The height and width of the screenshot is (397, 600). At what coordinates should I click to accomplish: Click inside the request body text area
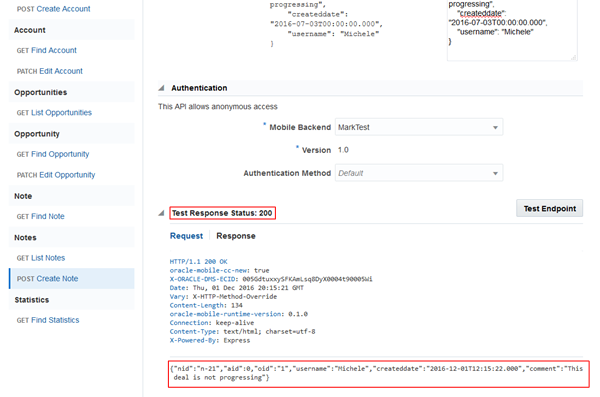tap(512, 30)
